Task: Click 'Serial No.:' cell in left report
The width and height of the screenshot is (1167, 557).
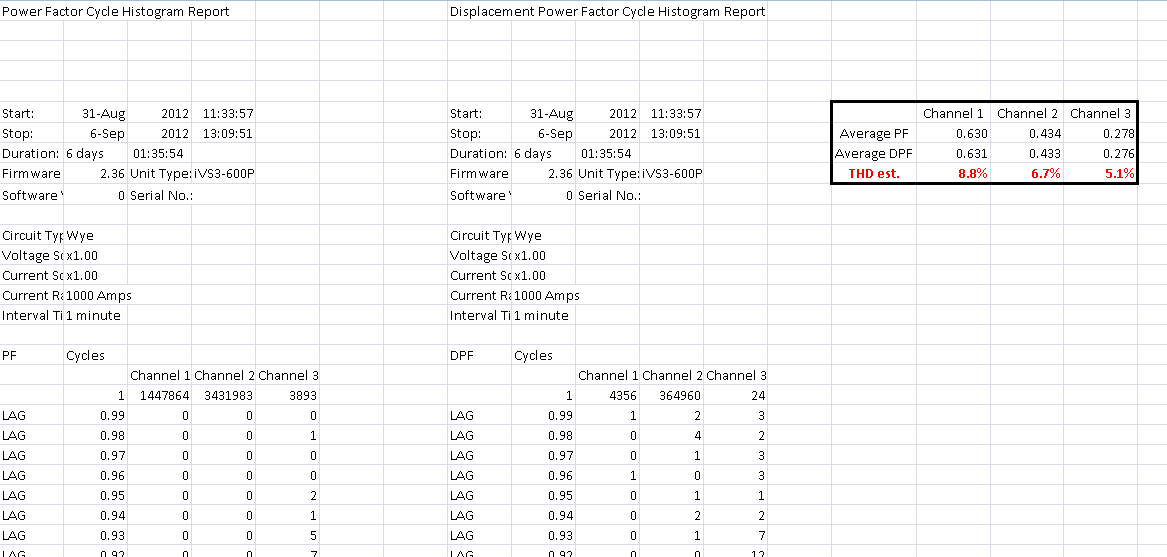Action: click(162, 195)
